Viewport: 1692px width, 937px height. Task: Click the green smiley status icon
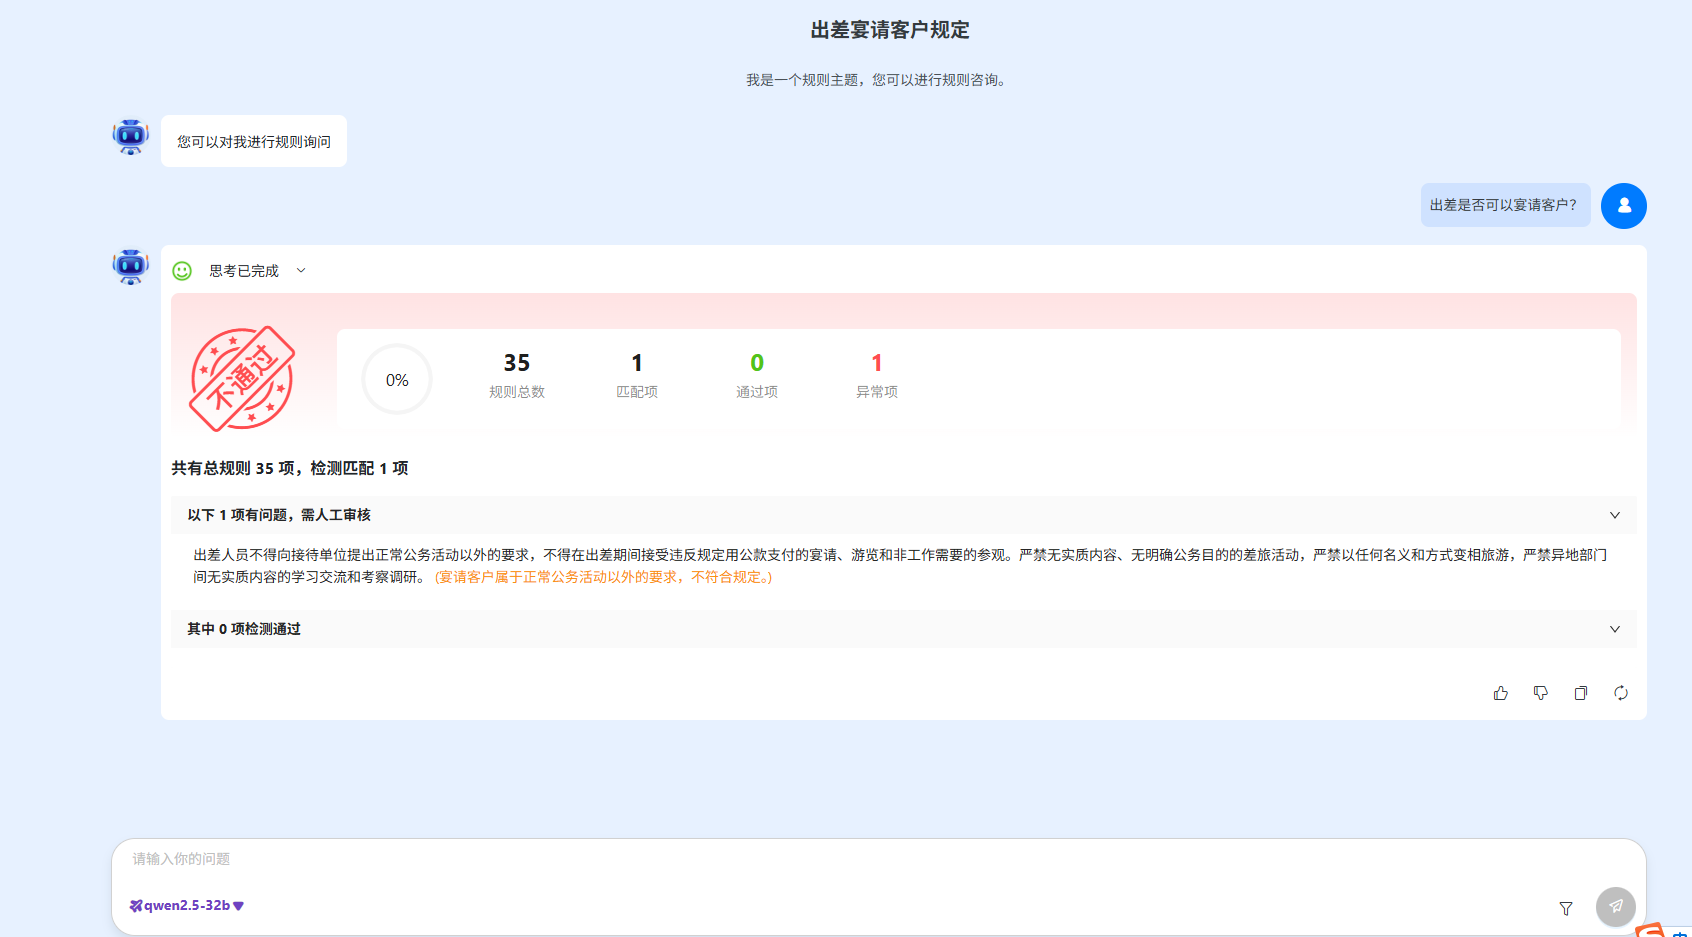tap(182, 271)
